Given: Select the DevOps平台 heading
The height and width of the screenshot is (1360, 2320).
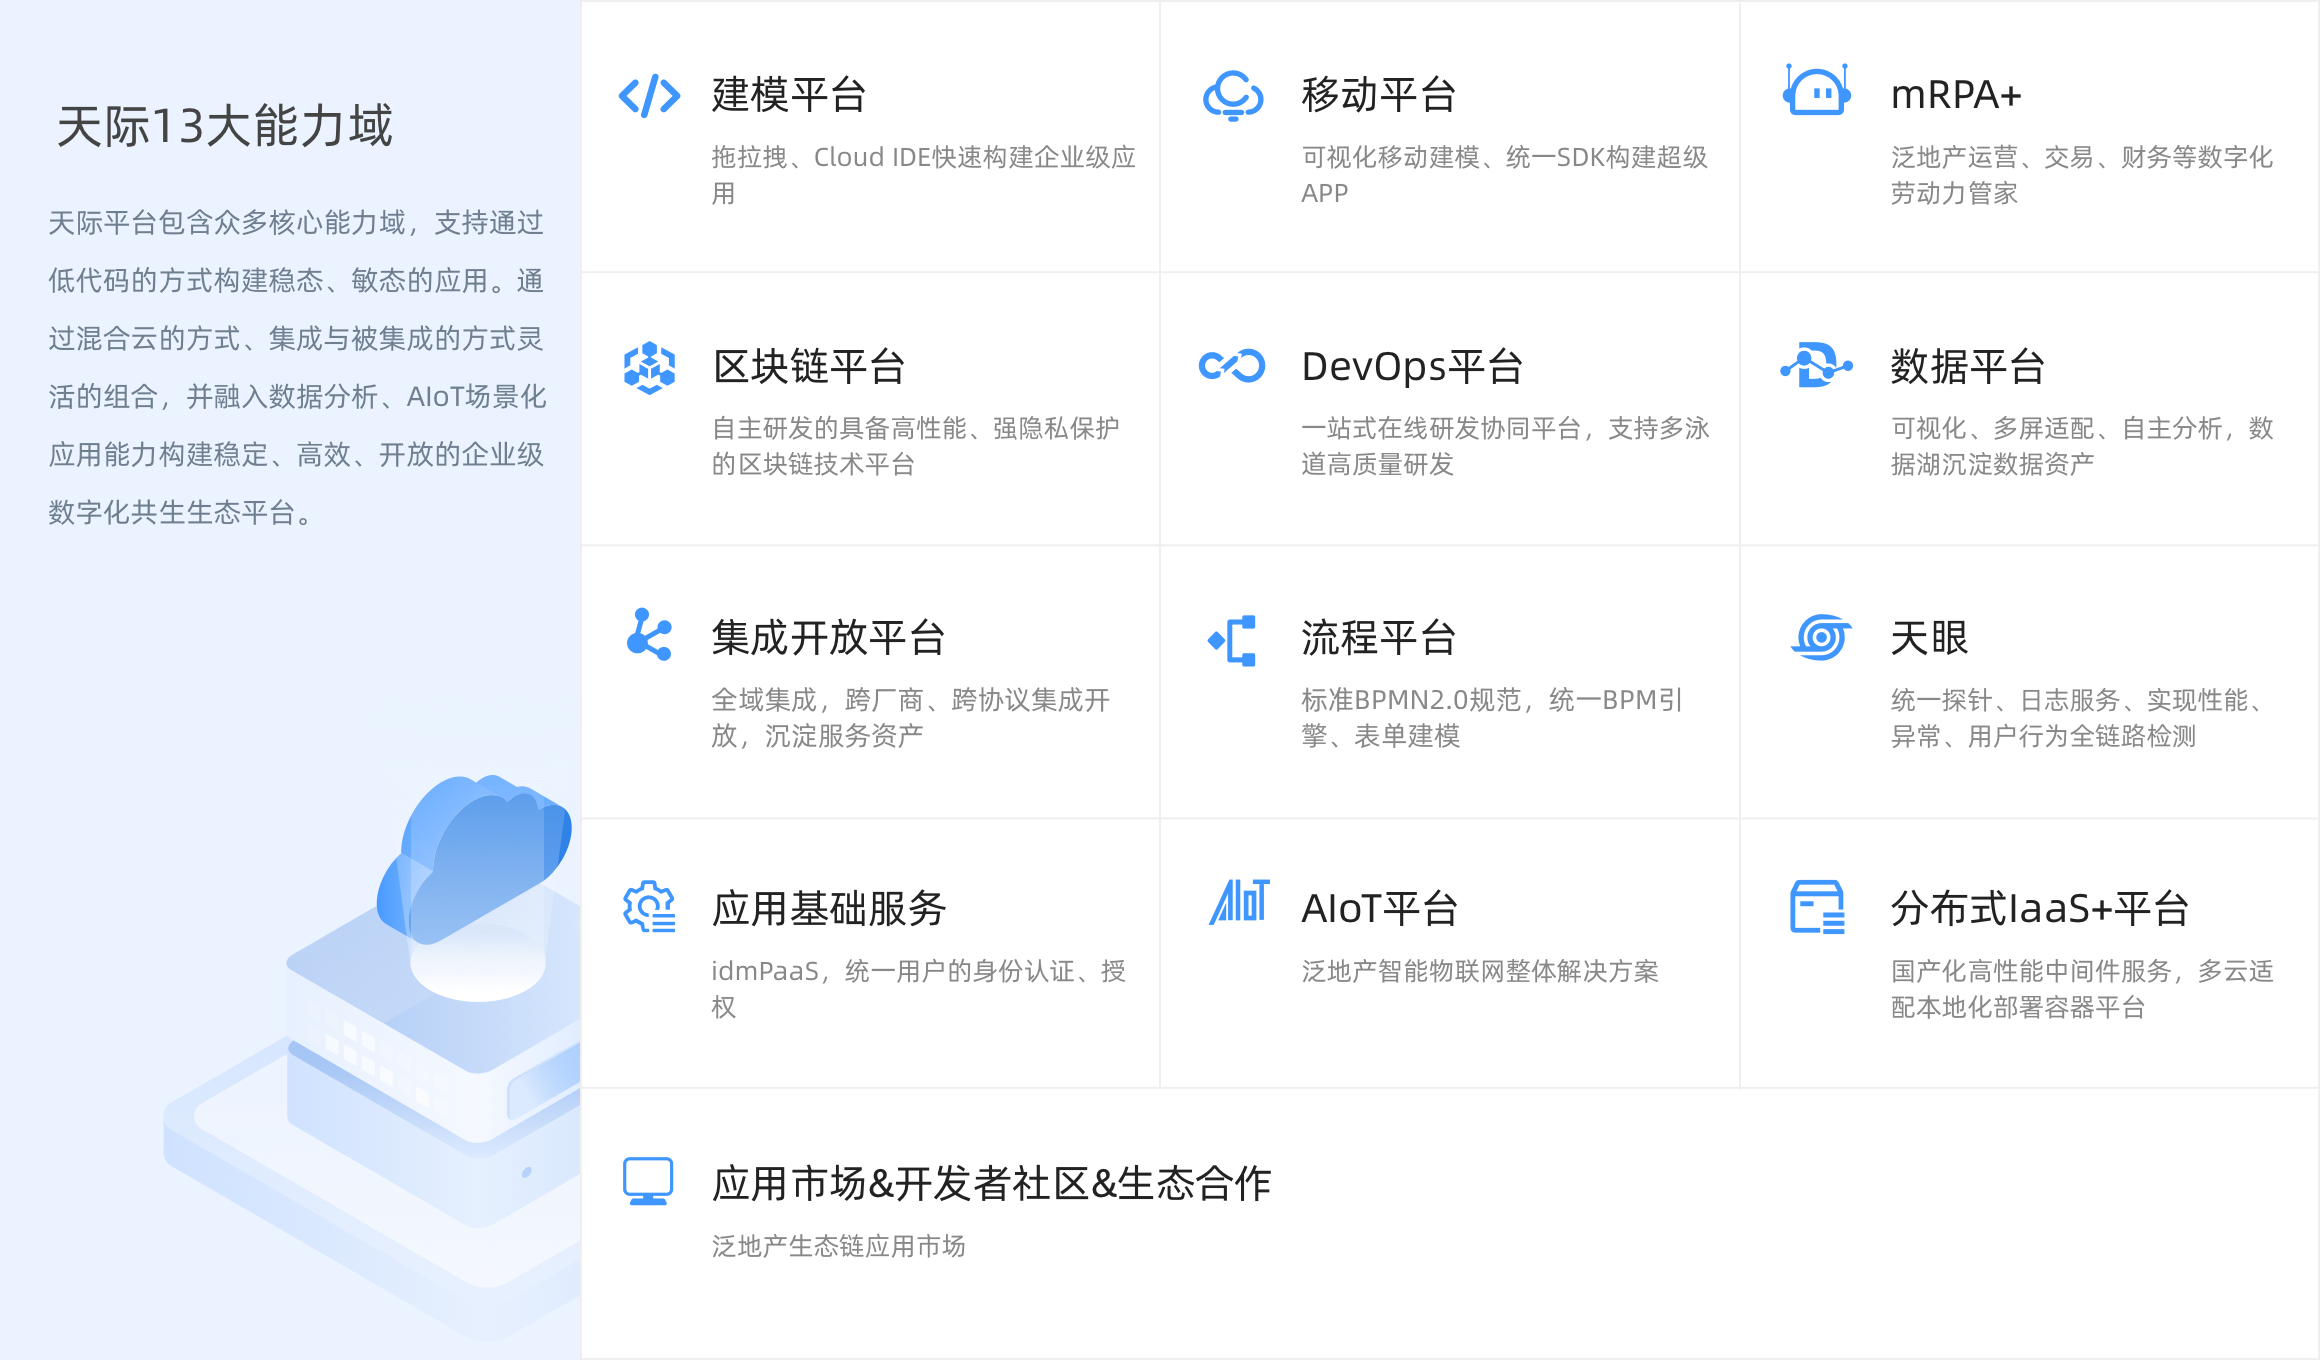Looking at the screenshot, I should (1412, 367).
